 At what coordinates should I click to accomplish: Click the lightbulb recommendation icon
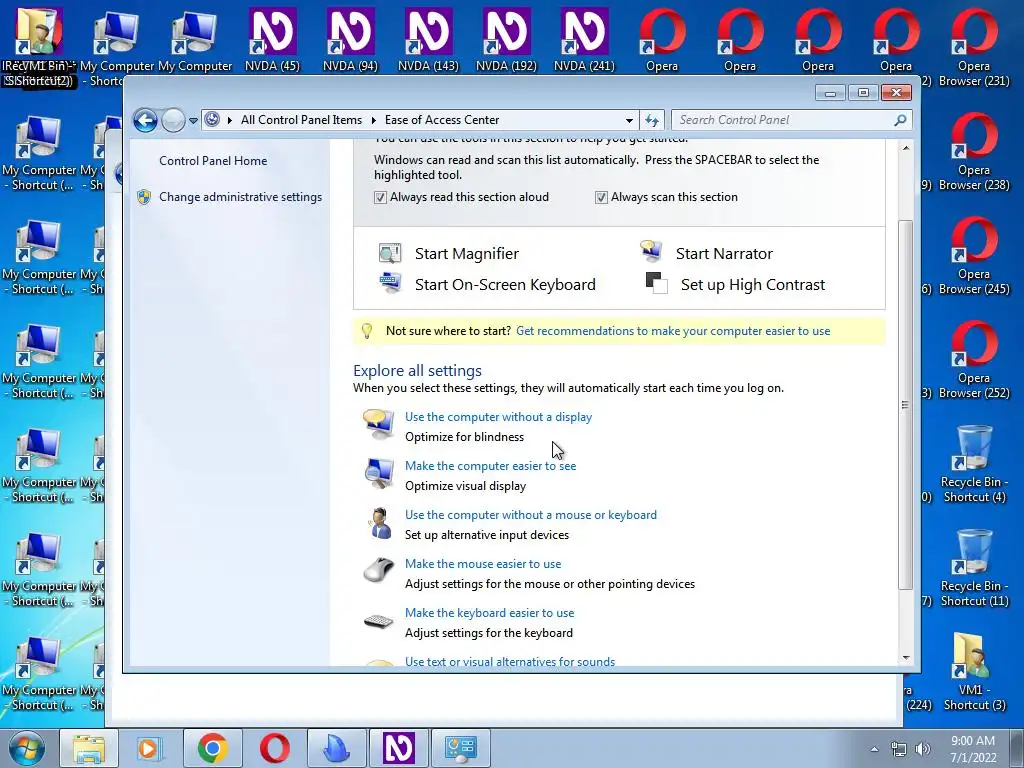click(367, 331)
